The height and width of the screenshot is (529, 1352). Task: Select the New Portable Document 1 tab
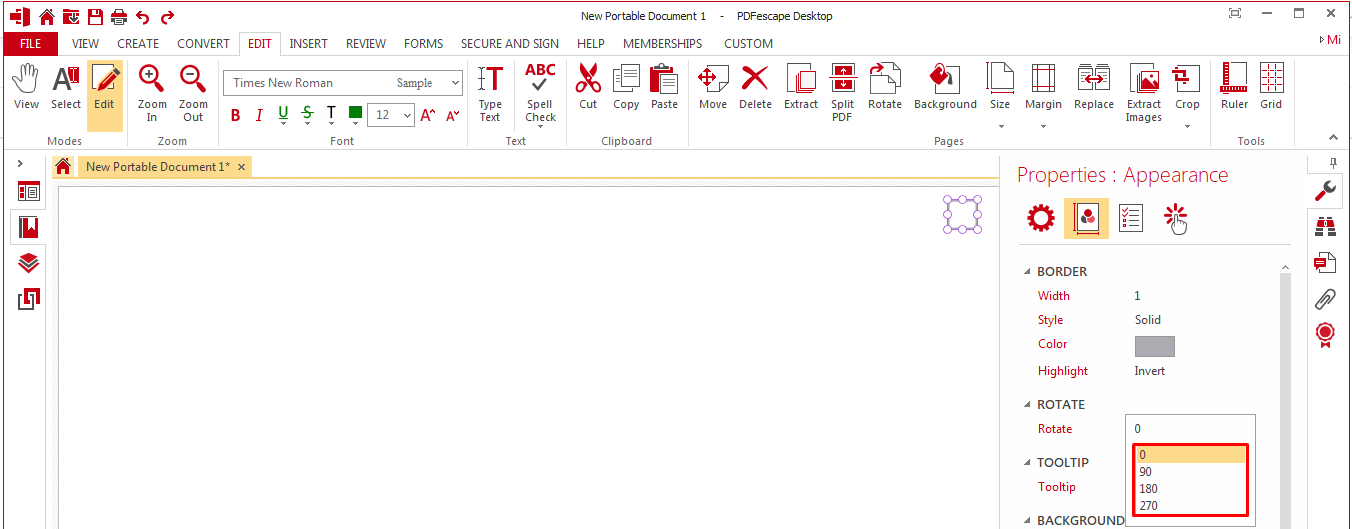click(157, 167)
